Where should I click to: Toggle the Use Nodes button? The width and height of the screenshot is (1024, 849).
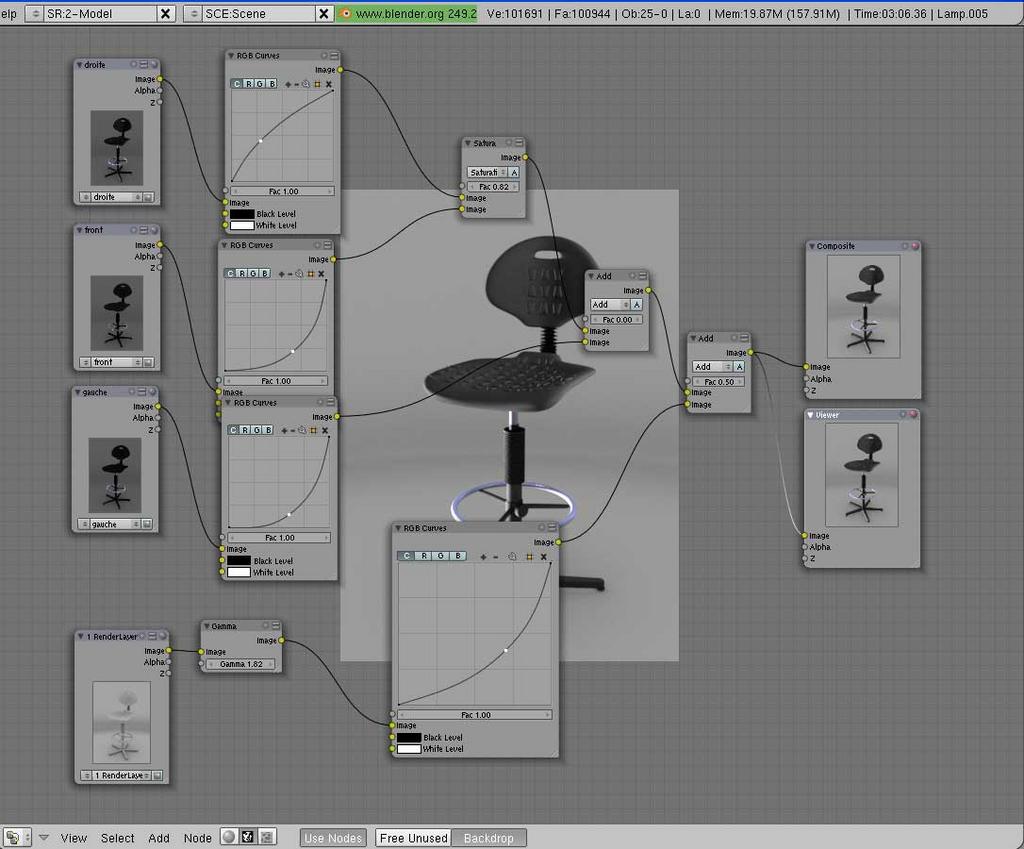coord(333,838)
